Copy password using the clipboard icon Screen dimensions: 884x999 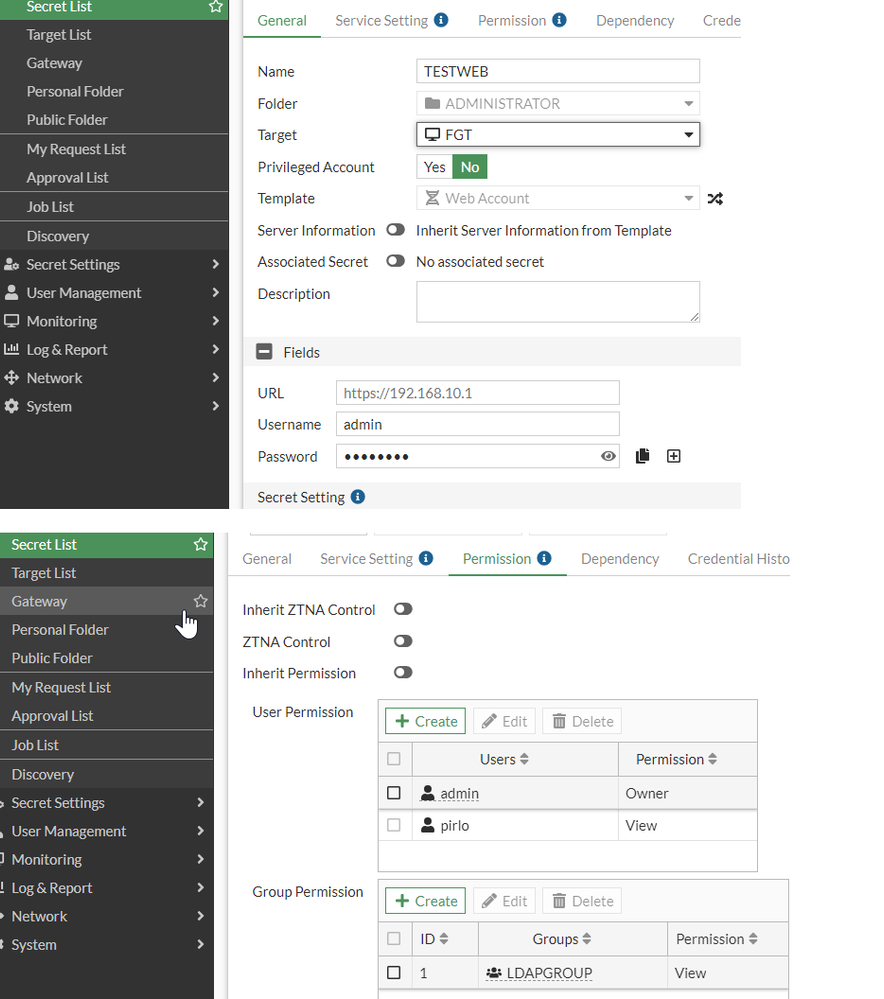[x=642, y=456]
